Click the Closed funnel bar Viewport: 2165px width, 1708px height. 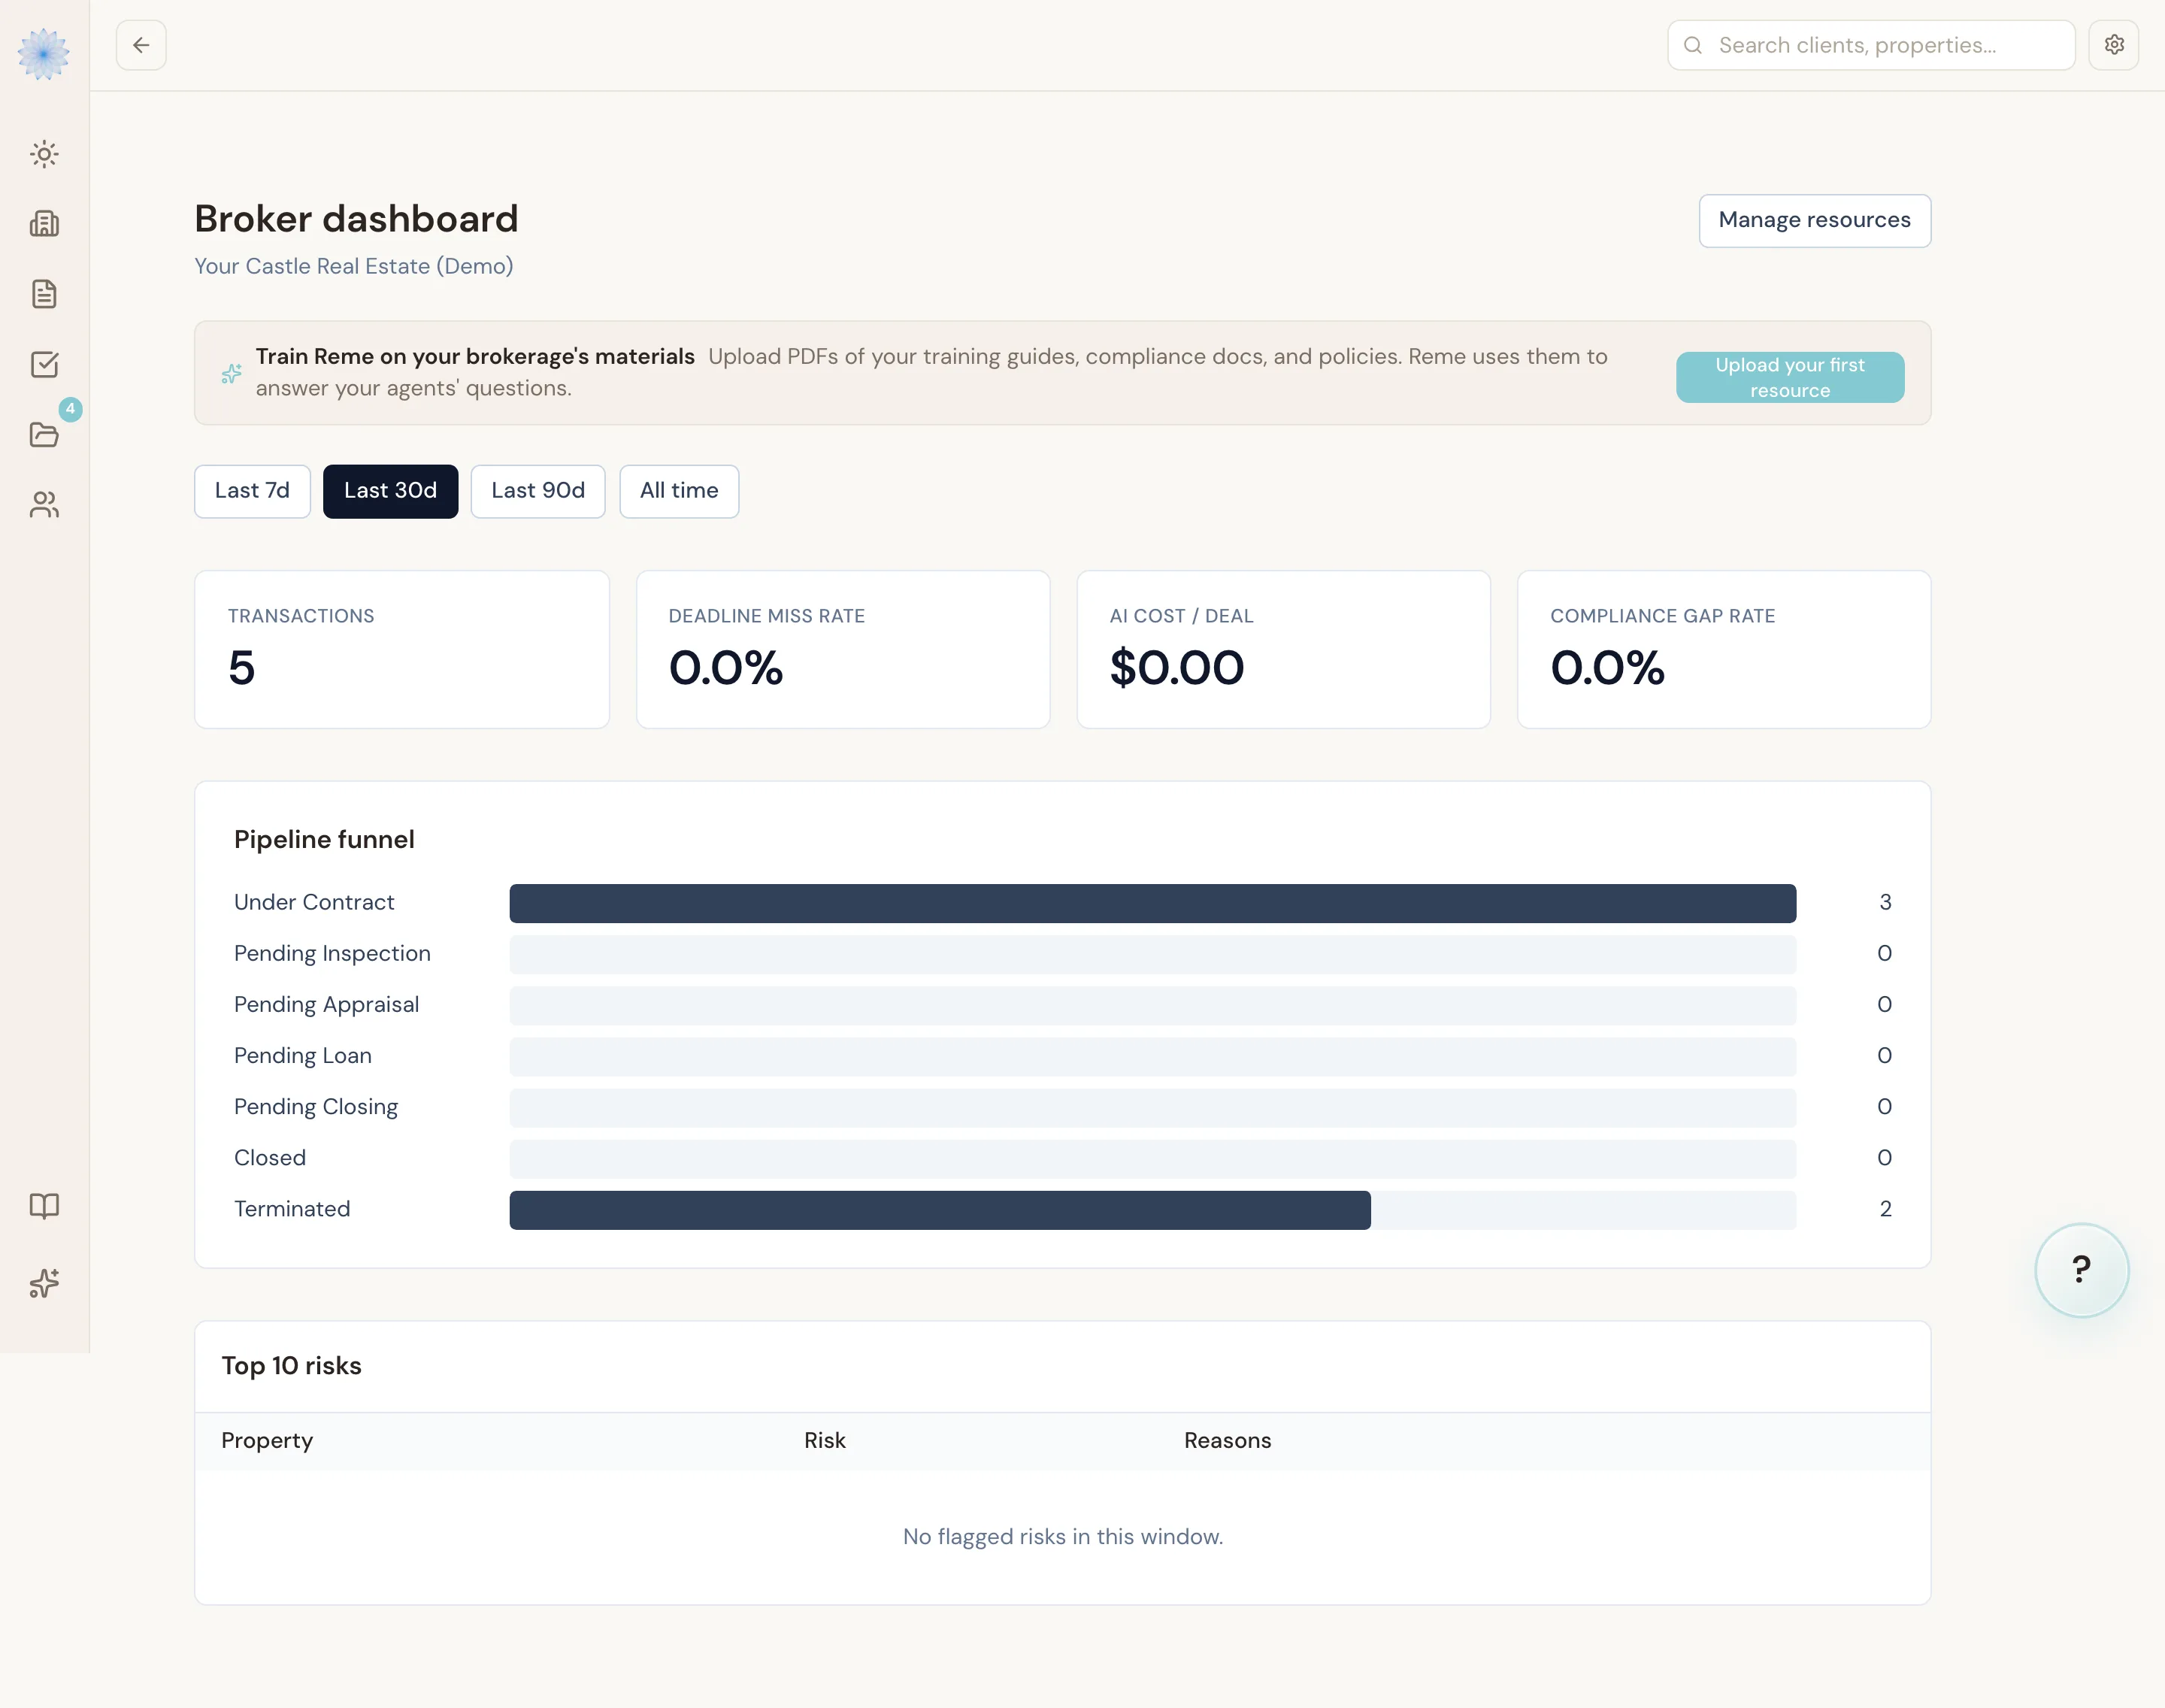1153,1158
